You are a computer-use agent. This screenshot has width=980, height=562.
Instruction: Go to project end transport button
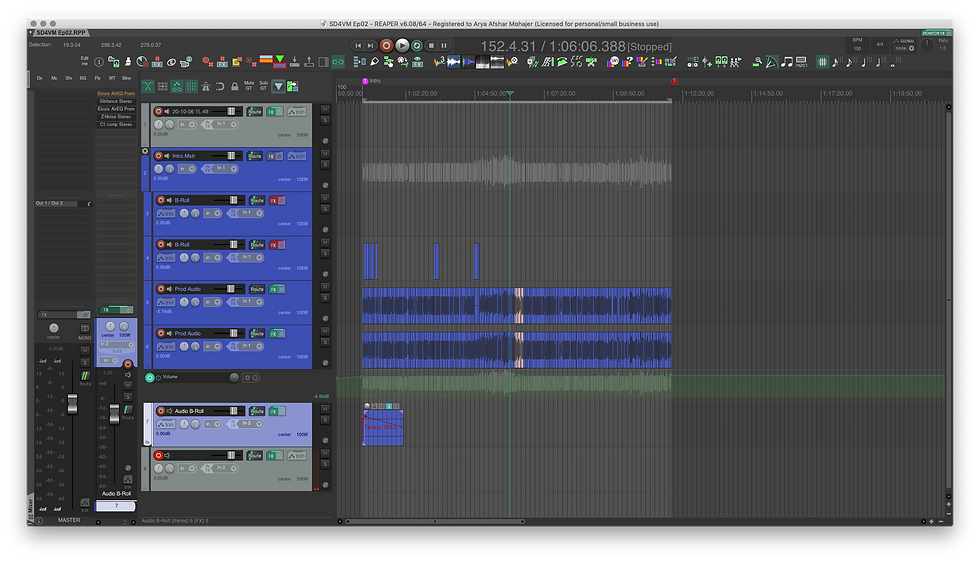pos(370,45)
